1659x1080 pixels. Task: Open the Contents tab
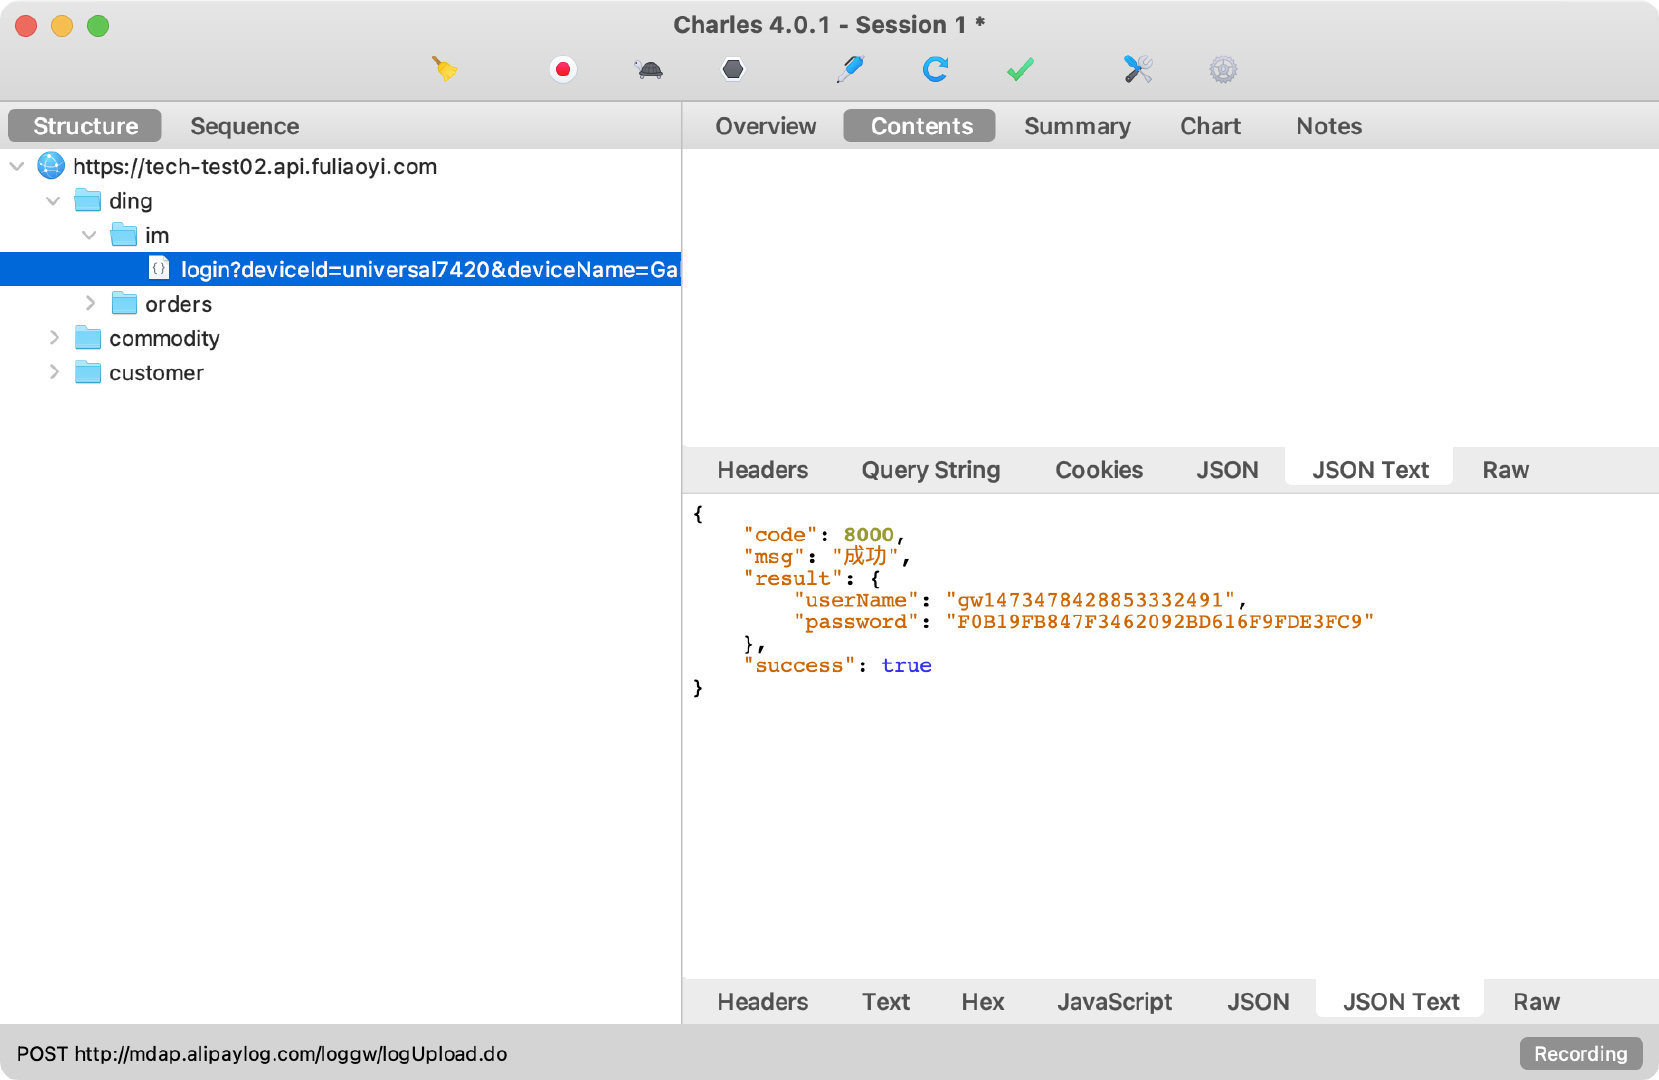(x=921, y=126)
